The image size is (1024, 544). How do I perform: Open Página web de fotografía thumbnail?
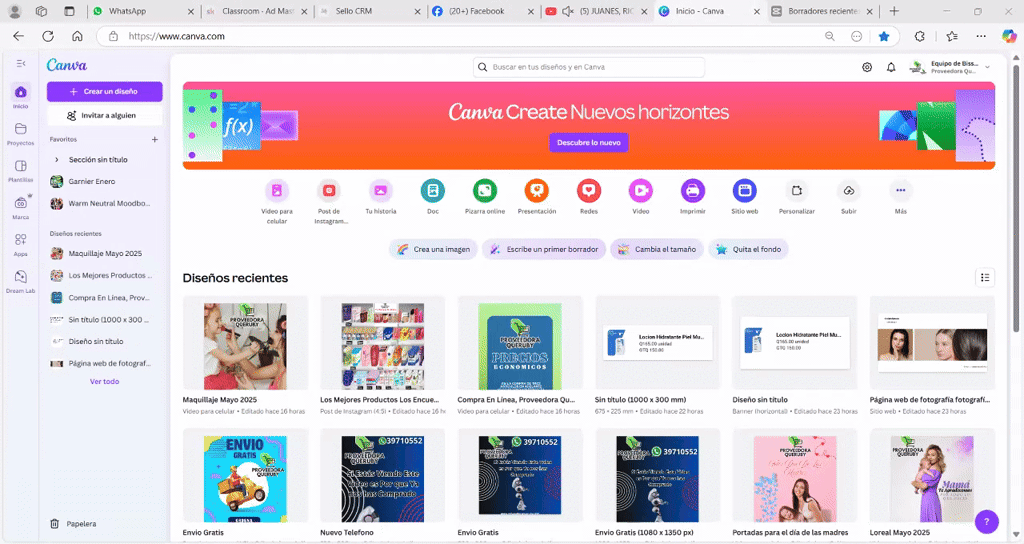coord(932,344)
